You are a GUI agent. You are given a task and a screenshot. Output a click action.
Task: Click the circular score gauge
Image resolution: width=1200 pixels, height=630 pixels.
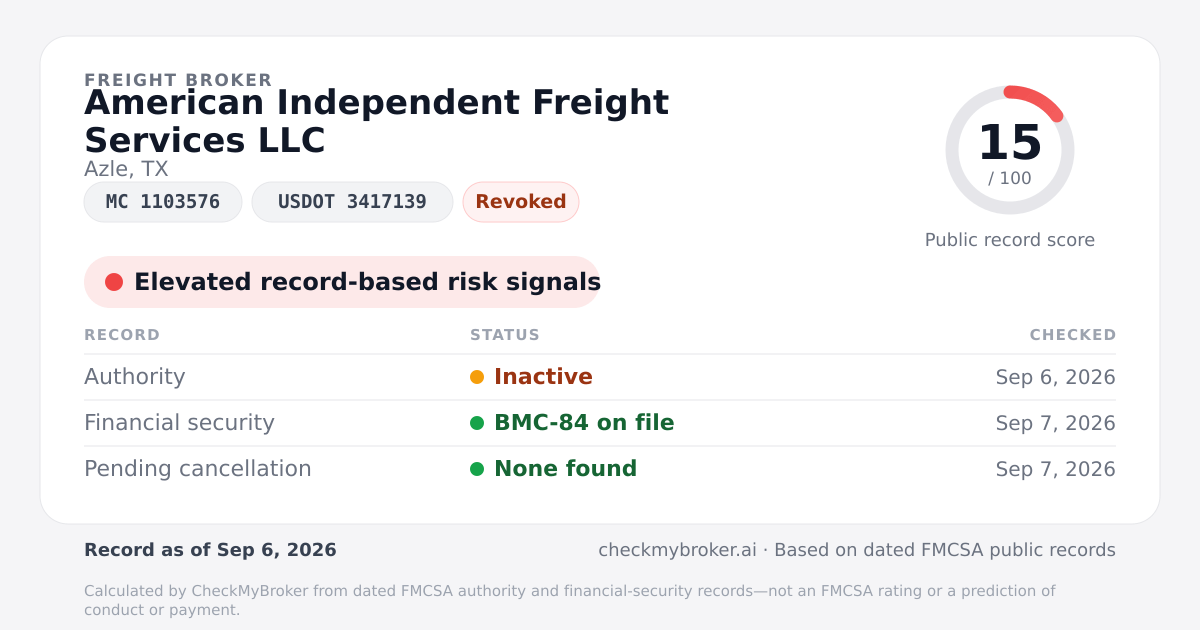pyautogui.click(x=1010, y=150)
